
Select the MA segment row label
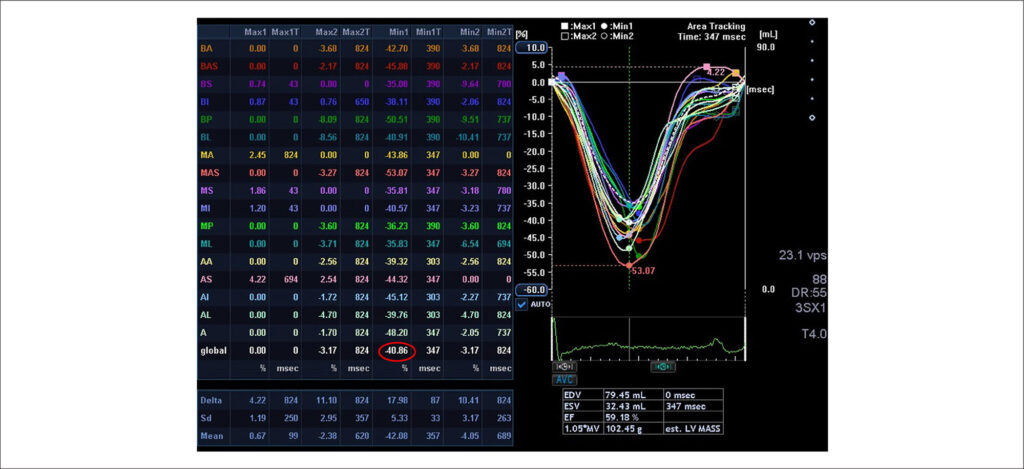(x=207, y=155)
